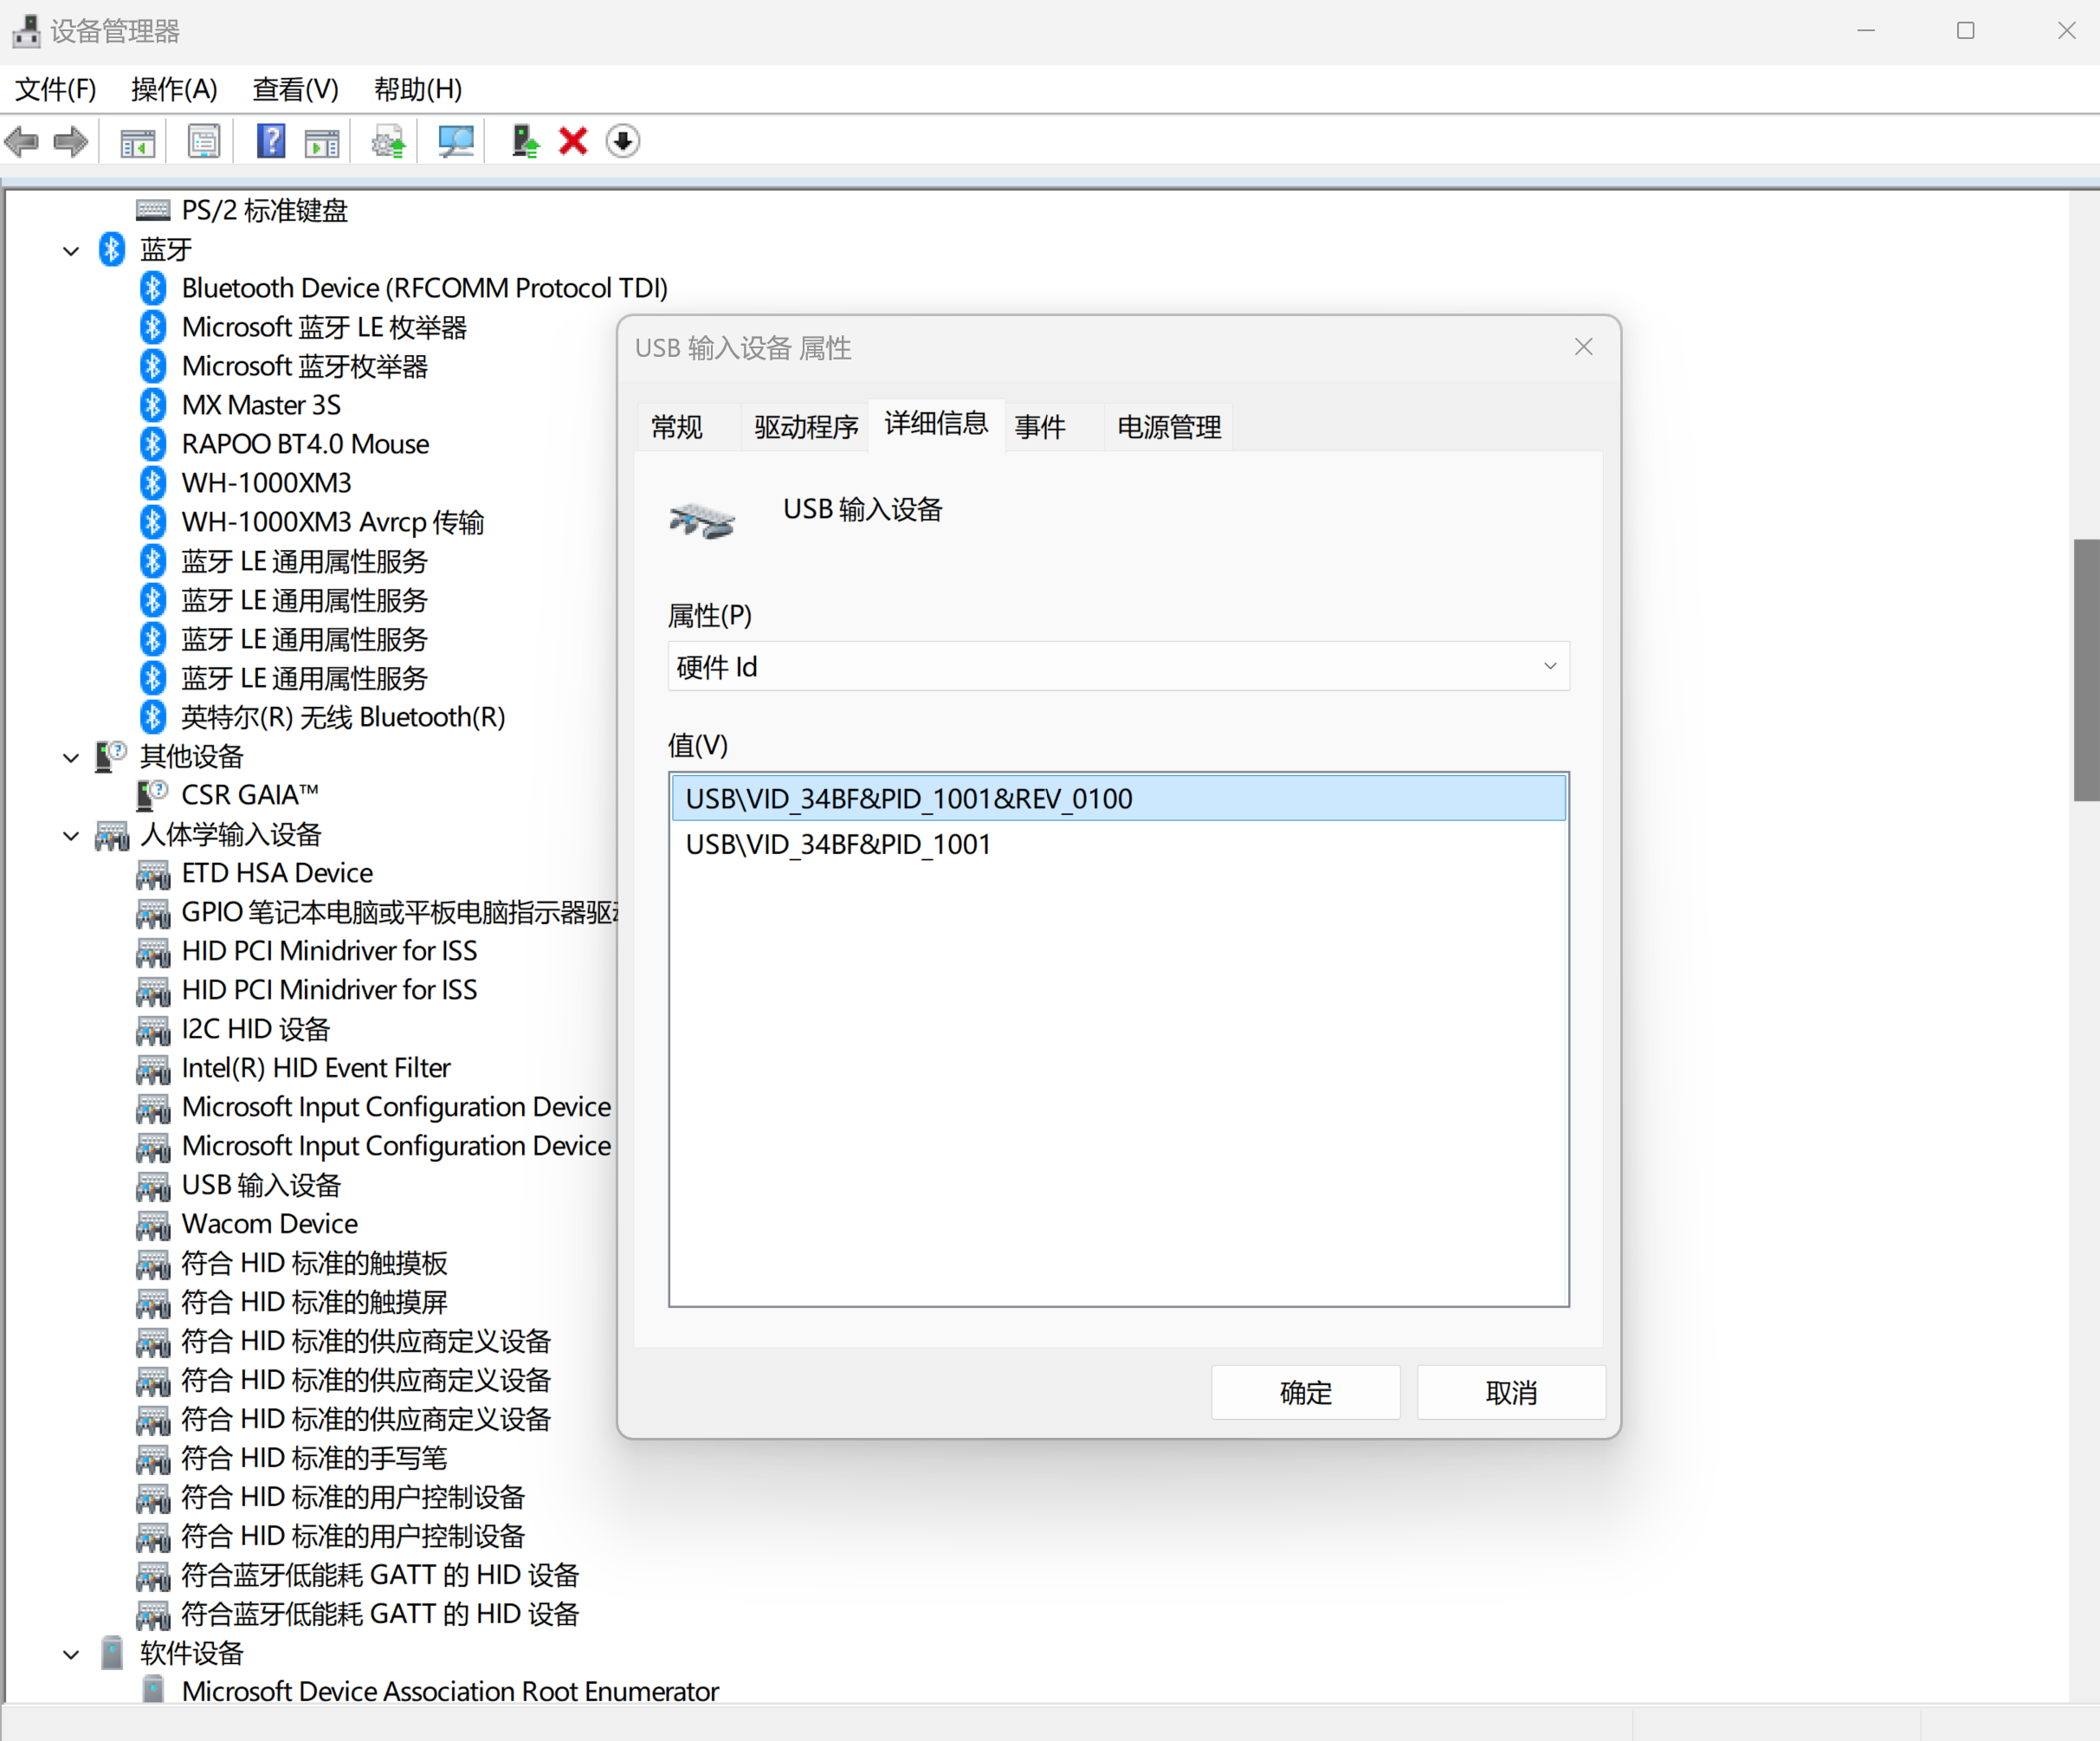The height and width of the screenshot is (1741, 2100).
Task: Select value USB\VID_34BF&PID_1001
Action: [x=1118, y=844]
